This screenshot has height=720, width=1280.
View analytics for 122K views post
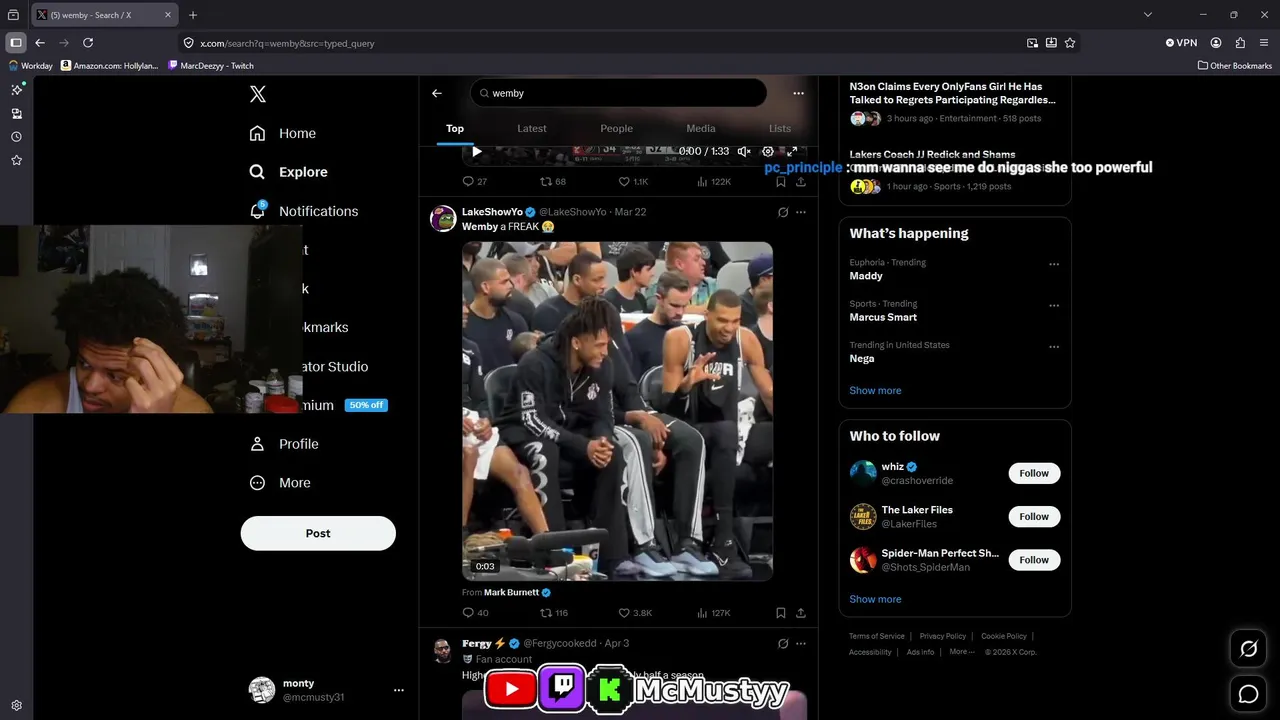pyautogui.click(x=714, y=182)
